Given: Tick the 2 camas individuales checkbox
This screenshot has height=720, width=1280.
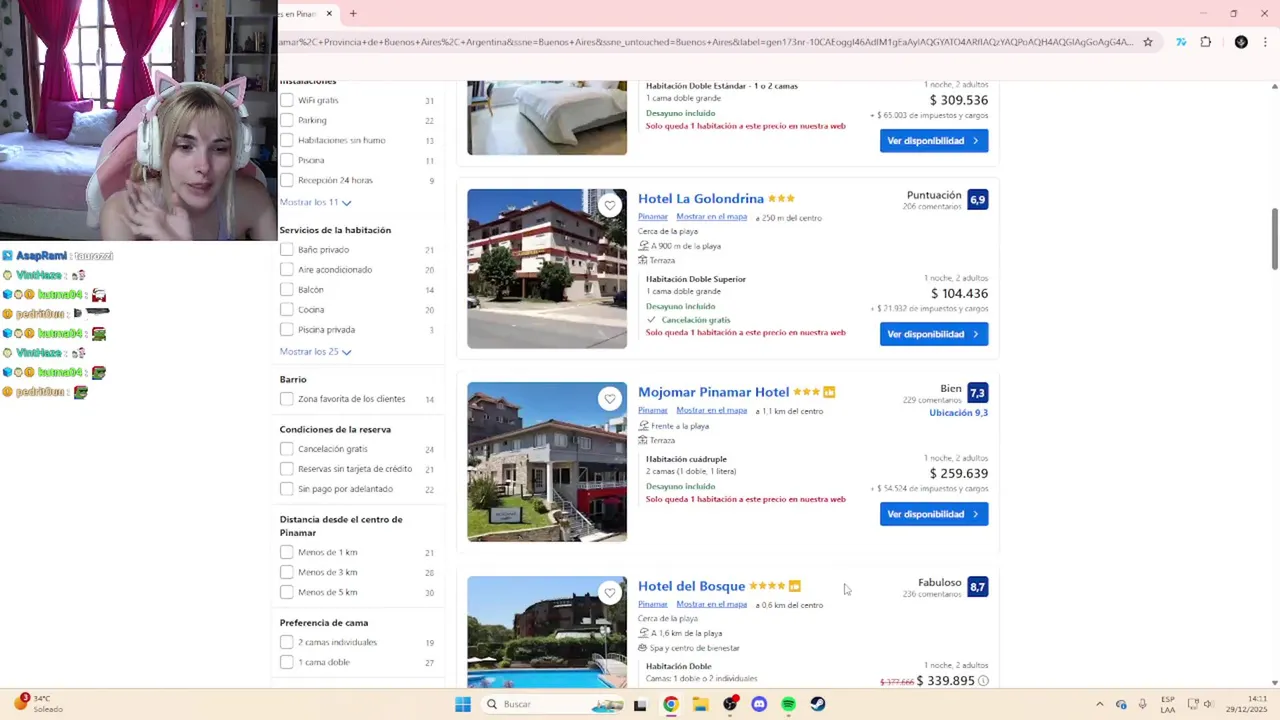Looking at the screenshot, I should pos(287,642).
